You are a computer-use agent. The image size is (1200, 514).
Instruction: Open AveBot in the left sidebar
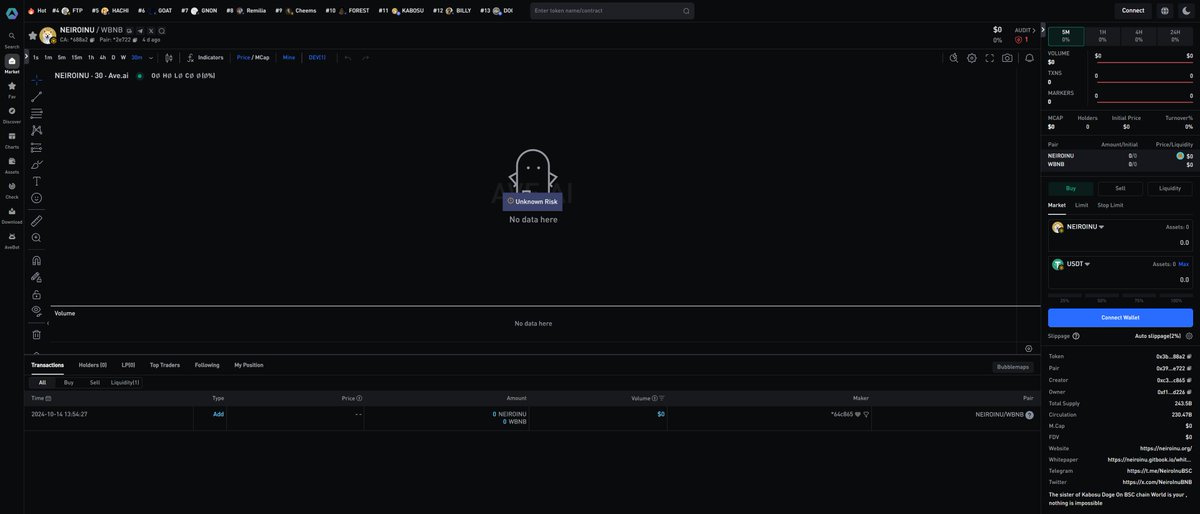pos(12,240)
